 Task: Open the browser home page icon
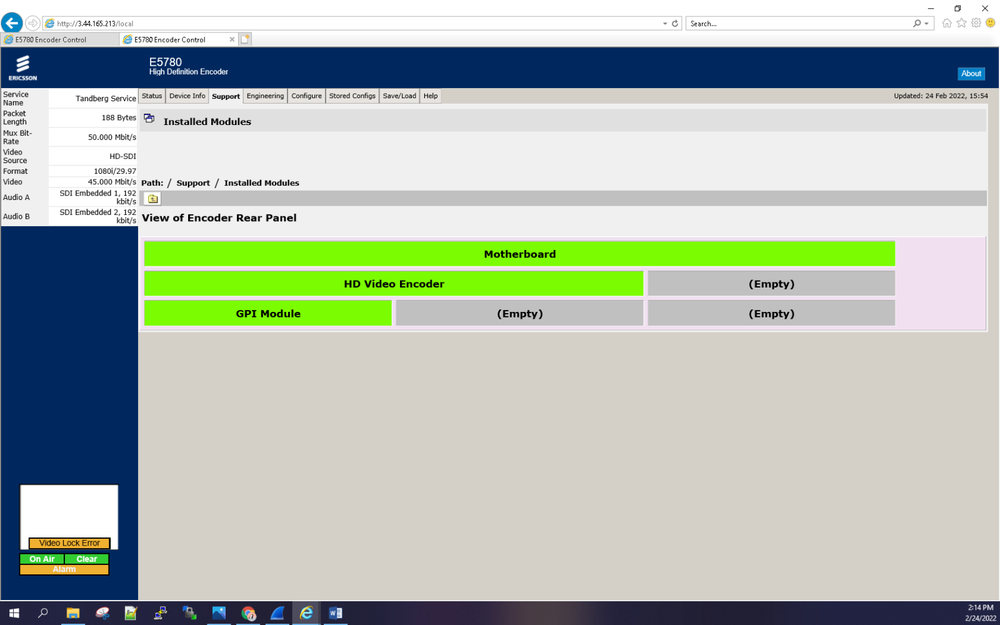click(947, 23)
